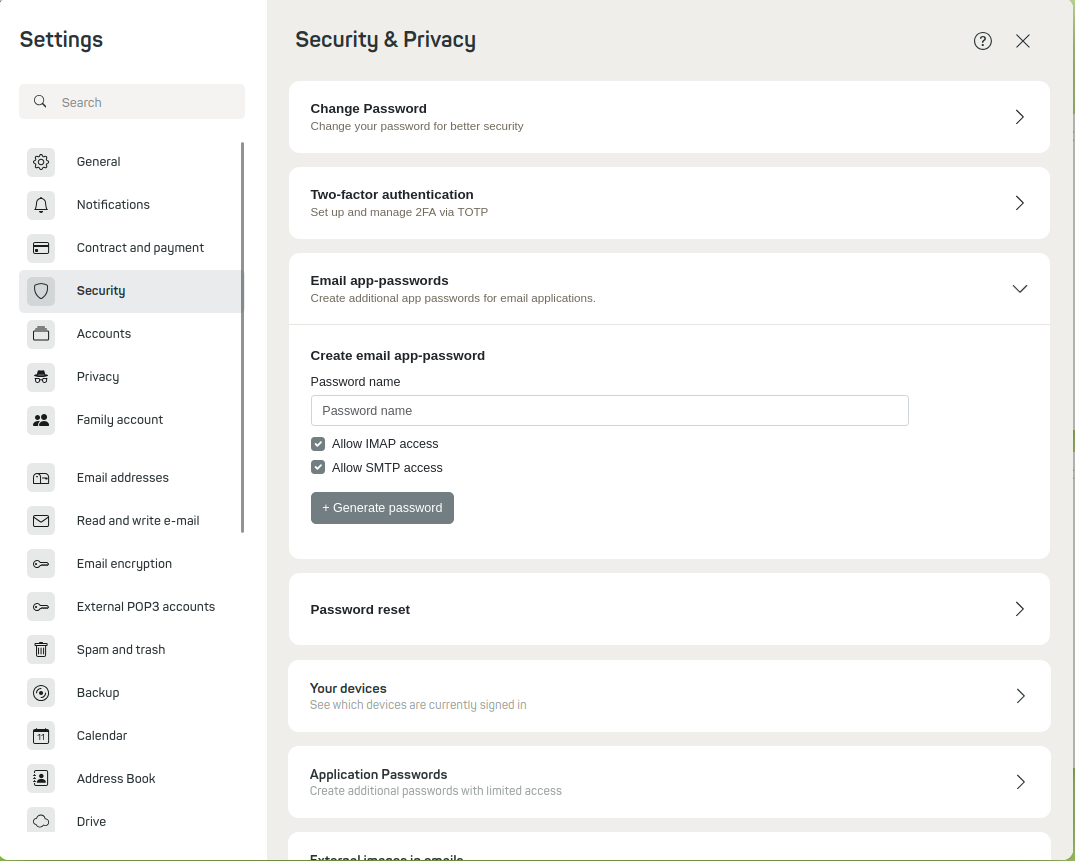Image resolution: width=1075 pixels, height=861 pixels.
Task: Disable the Allow SMTP access checkbox
Action: coord(318,468)
